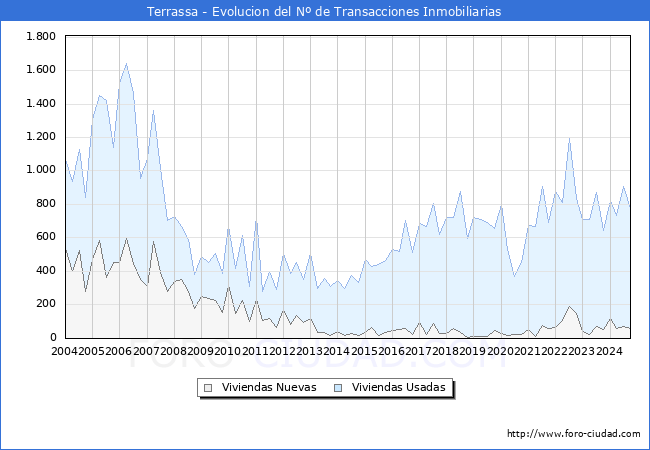Click the 0 y-axis label

coord(53,337)
